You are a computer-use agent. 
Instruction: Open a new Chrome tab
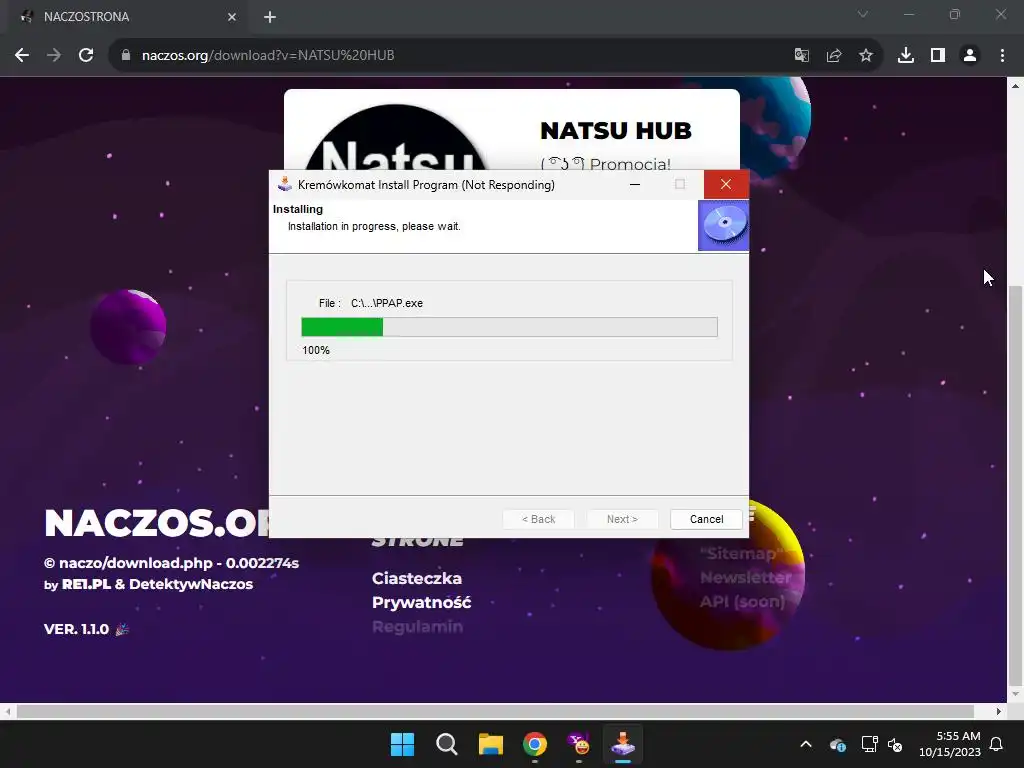(x=270, y=17)
